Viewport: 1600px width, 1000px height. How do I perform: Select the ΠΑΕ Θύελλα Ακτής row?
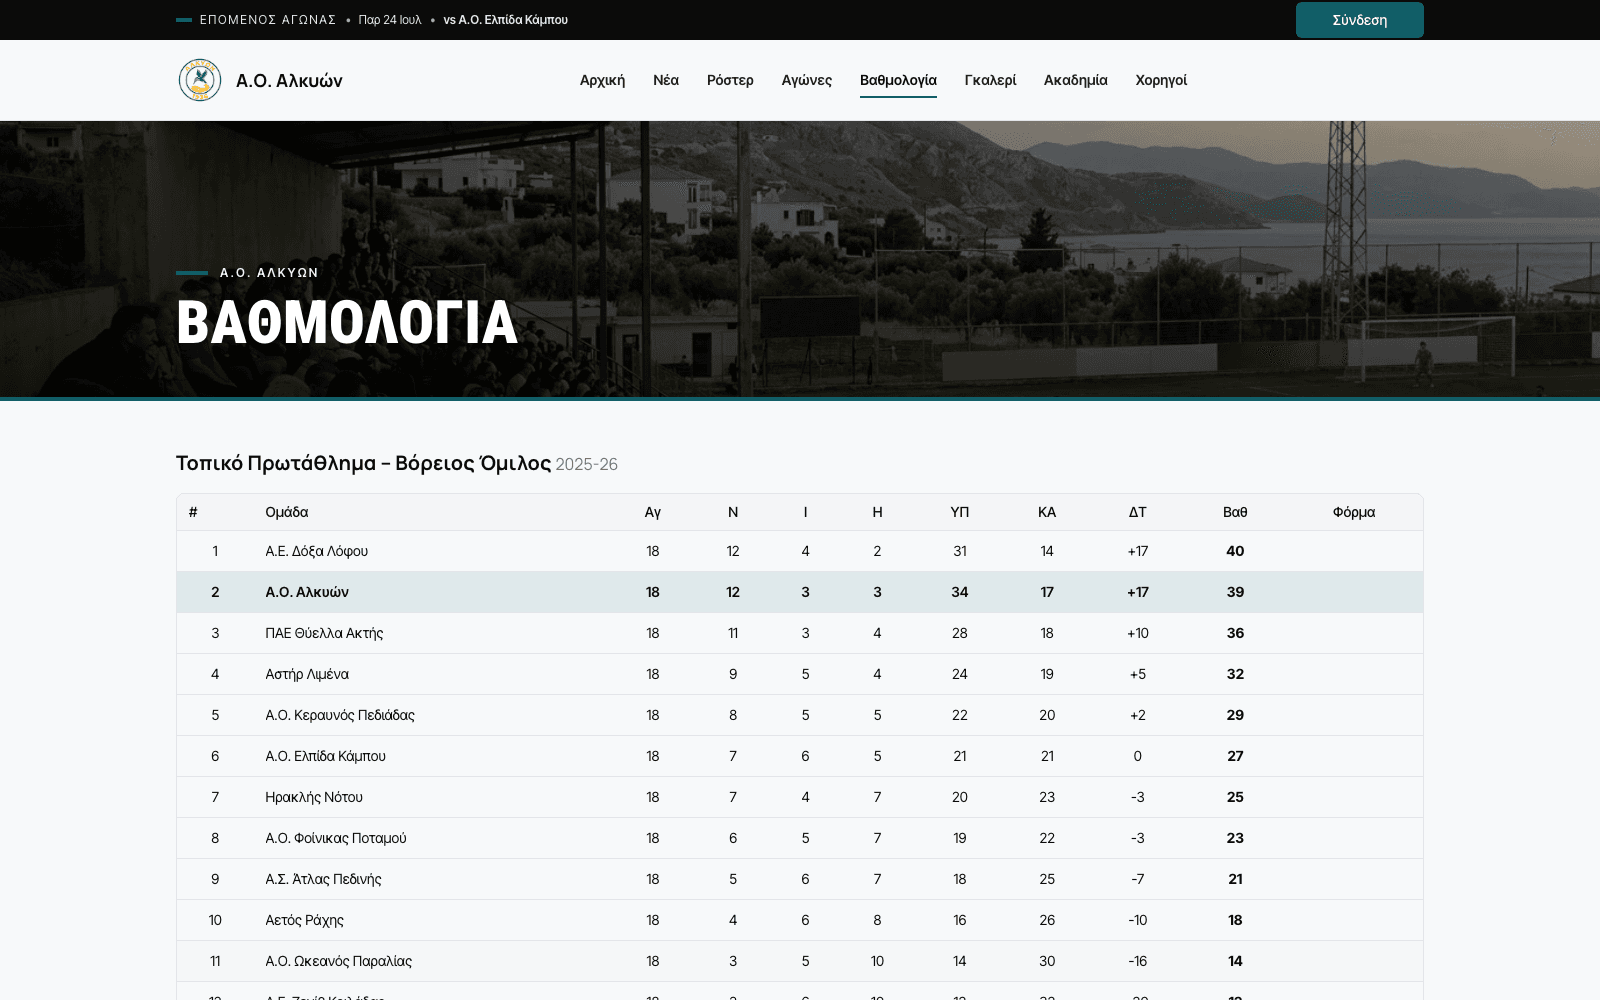pyautogui.click(x=800, y=633)
